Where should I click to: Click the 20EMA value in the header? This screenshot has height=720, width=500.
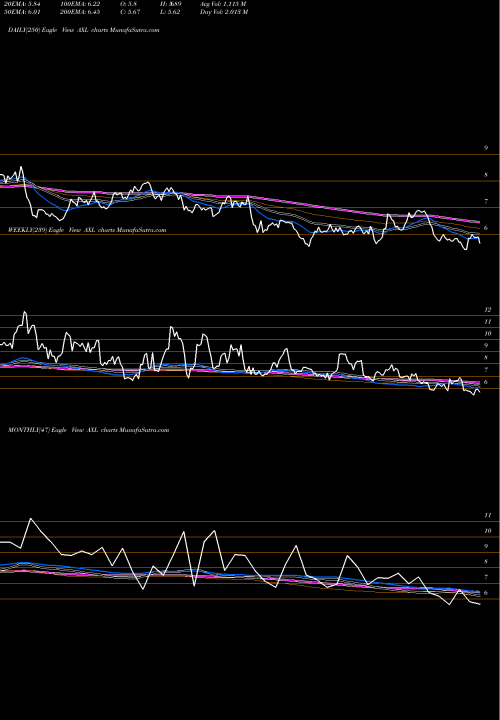click(x=24, y=4)
